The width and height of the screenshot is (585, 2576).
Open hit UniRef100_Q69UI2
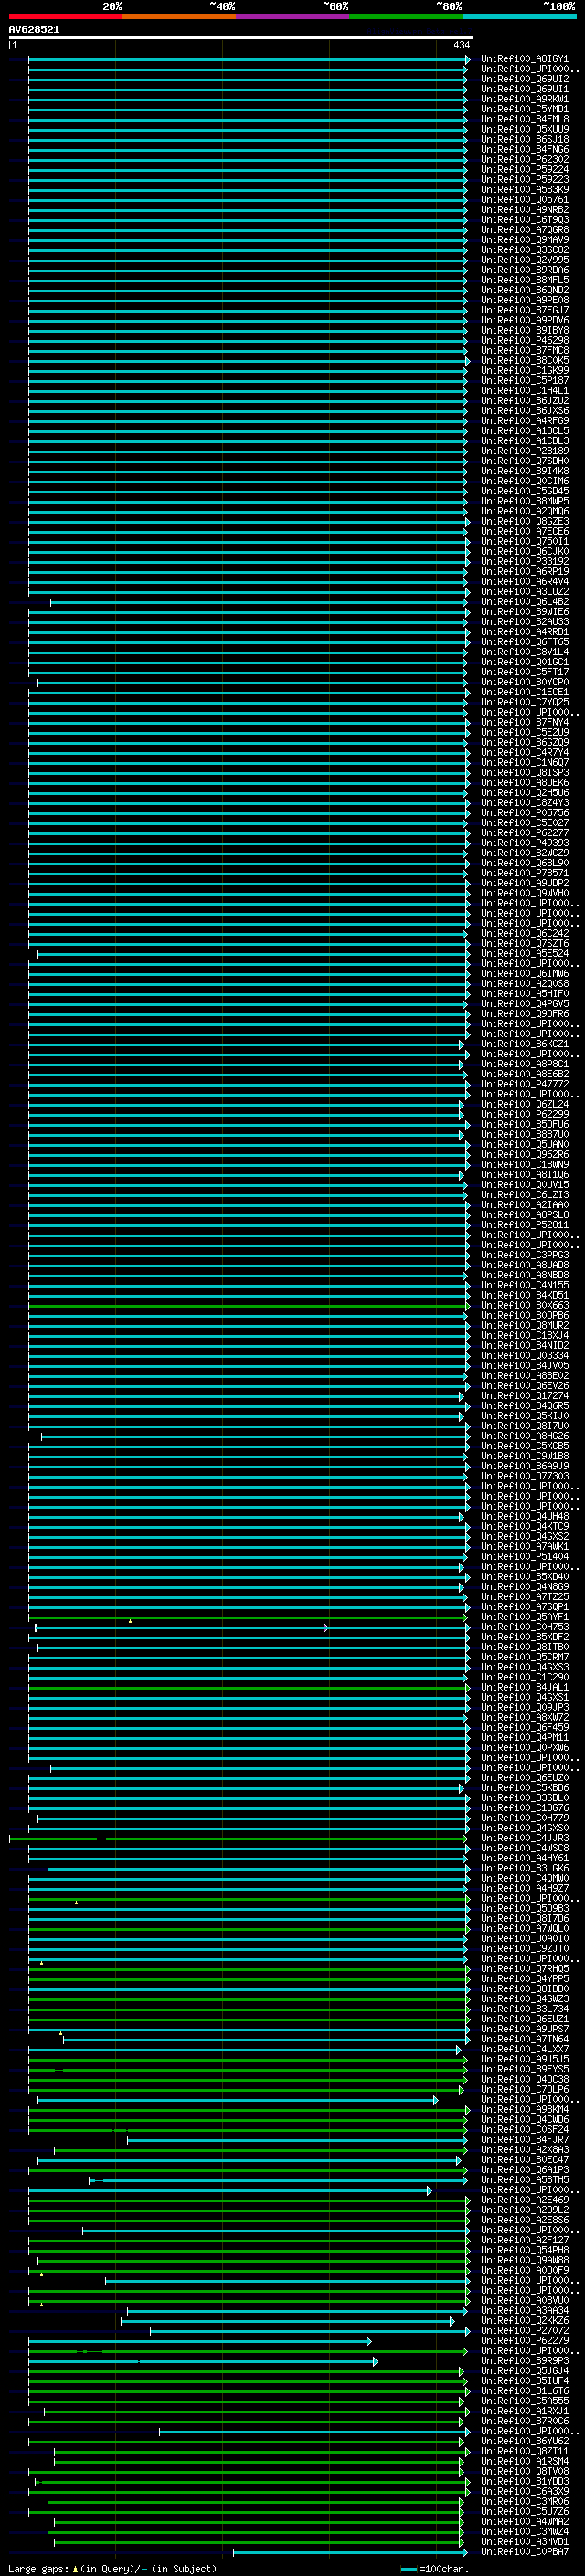524,79
